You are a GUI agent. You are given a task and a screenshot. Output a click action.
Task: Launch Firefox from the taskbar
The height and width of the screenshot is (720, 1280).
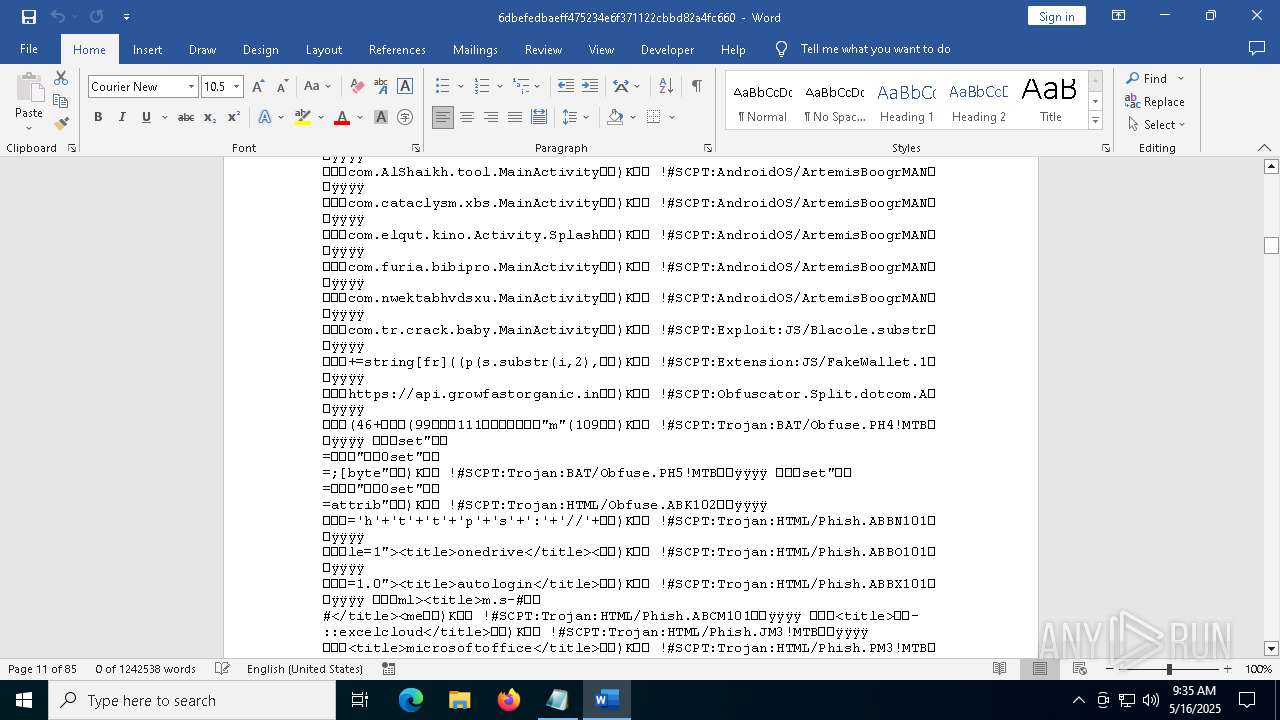click(x=509, y=700)
